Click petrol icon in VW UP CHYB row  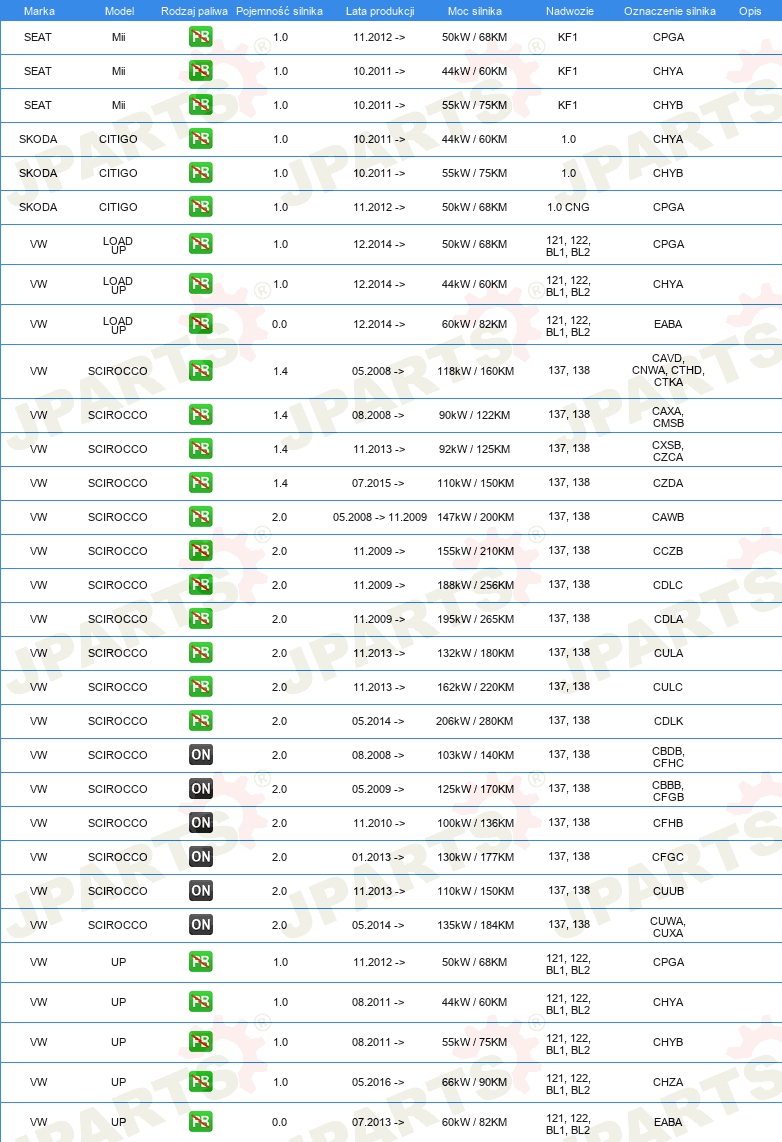pos(200,1042)
